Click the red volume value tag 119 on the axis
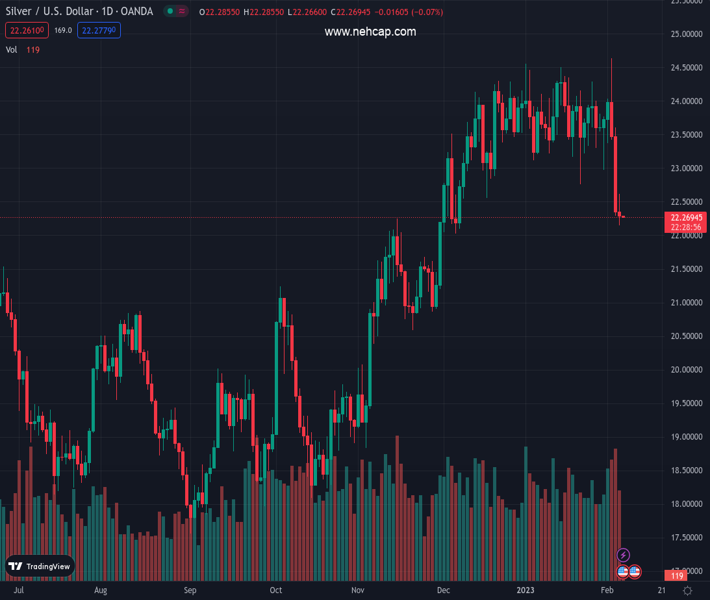This screenshot has width=710, height=600. pos(677,576)
